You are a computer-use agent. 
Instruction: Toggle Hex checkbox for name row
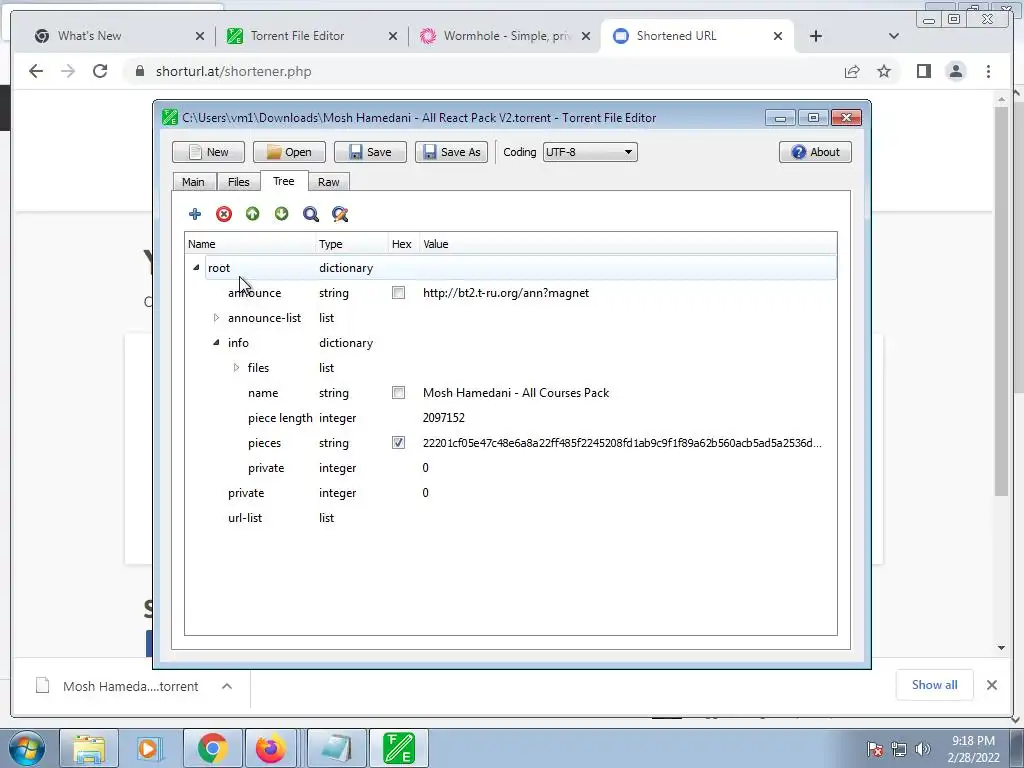[398, 393]
